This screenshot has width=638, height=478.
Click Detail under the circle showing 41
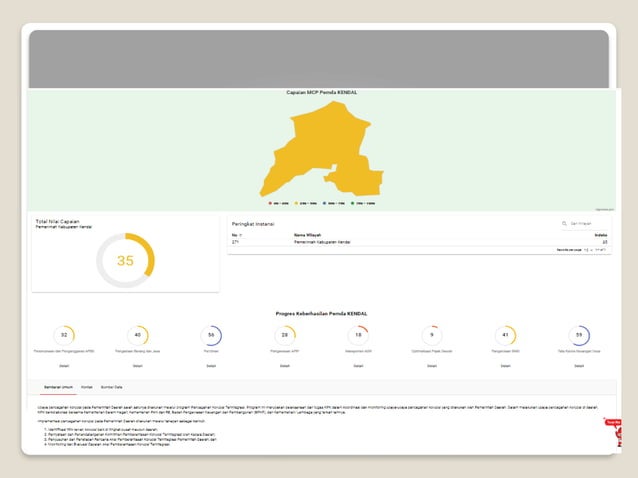(x=505, y=366)
